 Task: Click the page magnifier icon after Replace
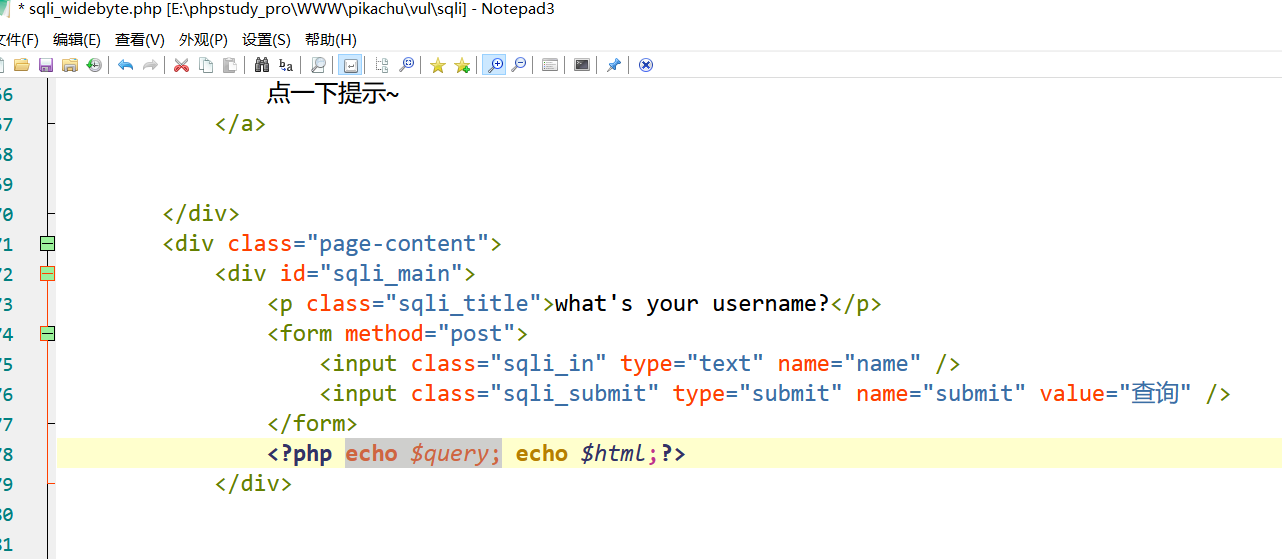pyautogui.click(x=318, y=65)
